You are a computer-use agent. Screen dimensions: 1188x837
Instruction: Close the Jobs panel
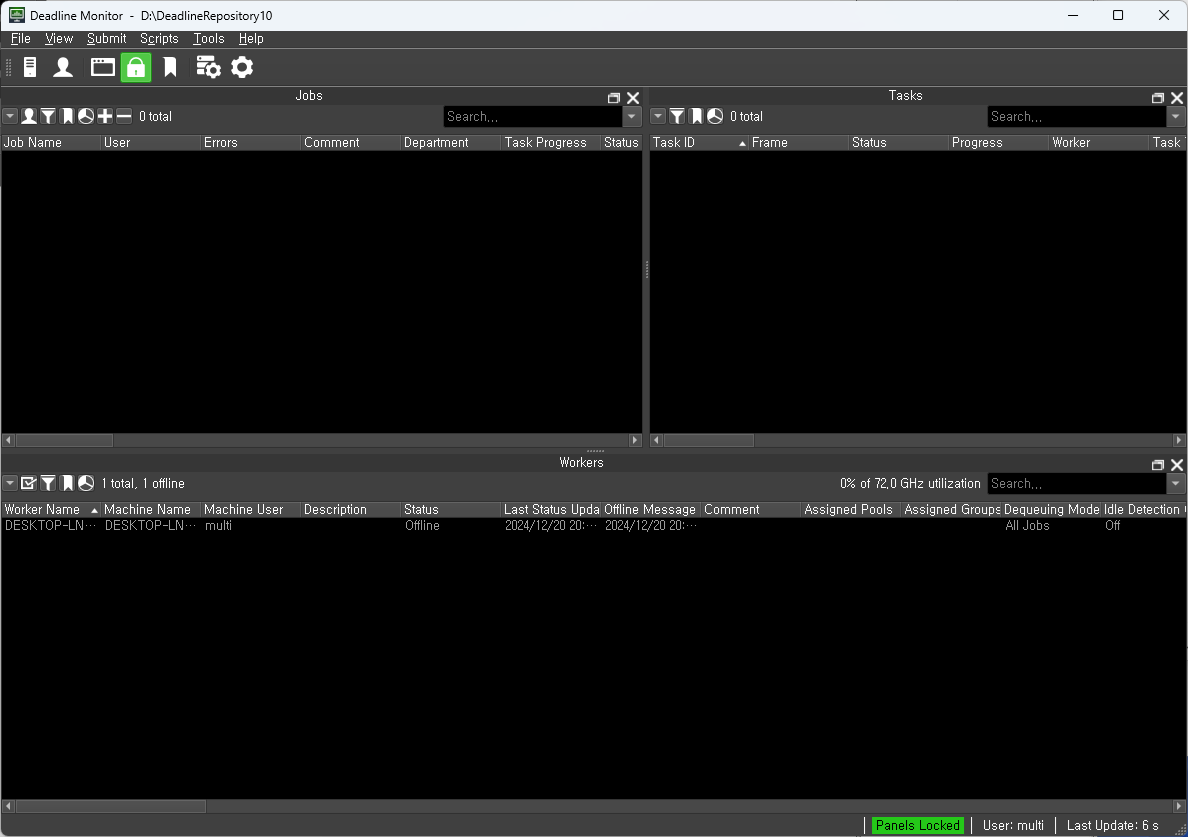tap(633, 98)
